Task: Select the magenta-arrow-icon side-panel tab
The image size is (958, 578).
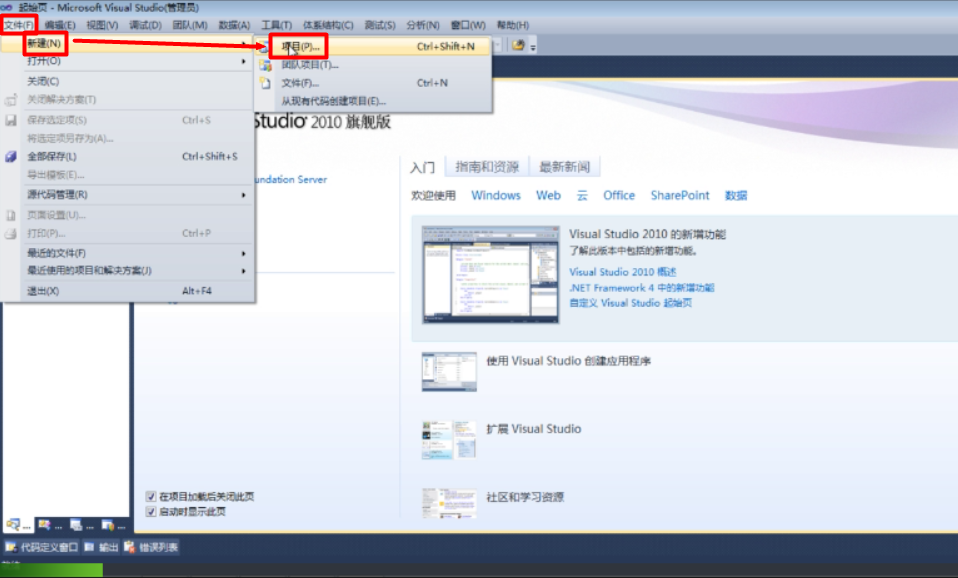Action: (x=50, y=525)
